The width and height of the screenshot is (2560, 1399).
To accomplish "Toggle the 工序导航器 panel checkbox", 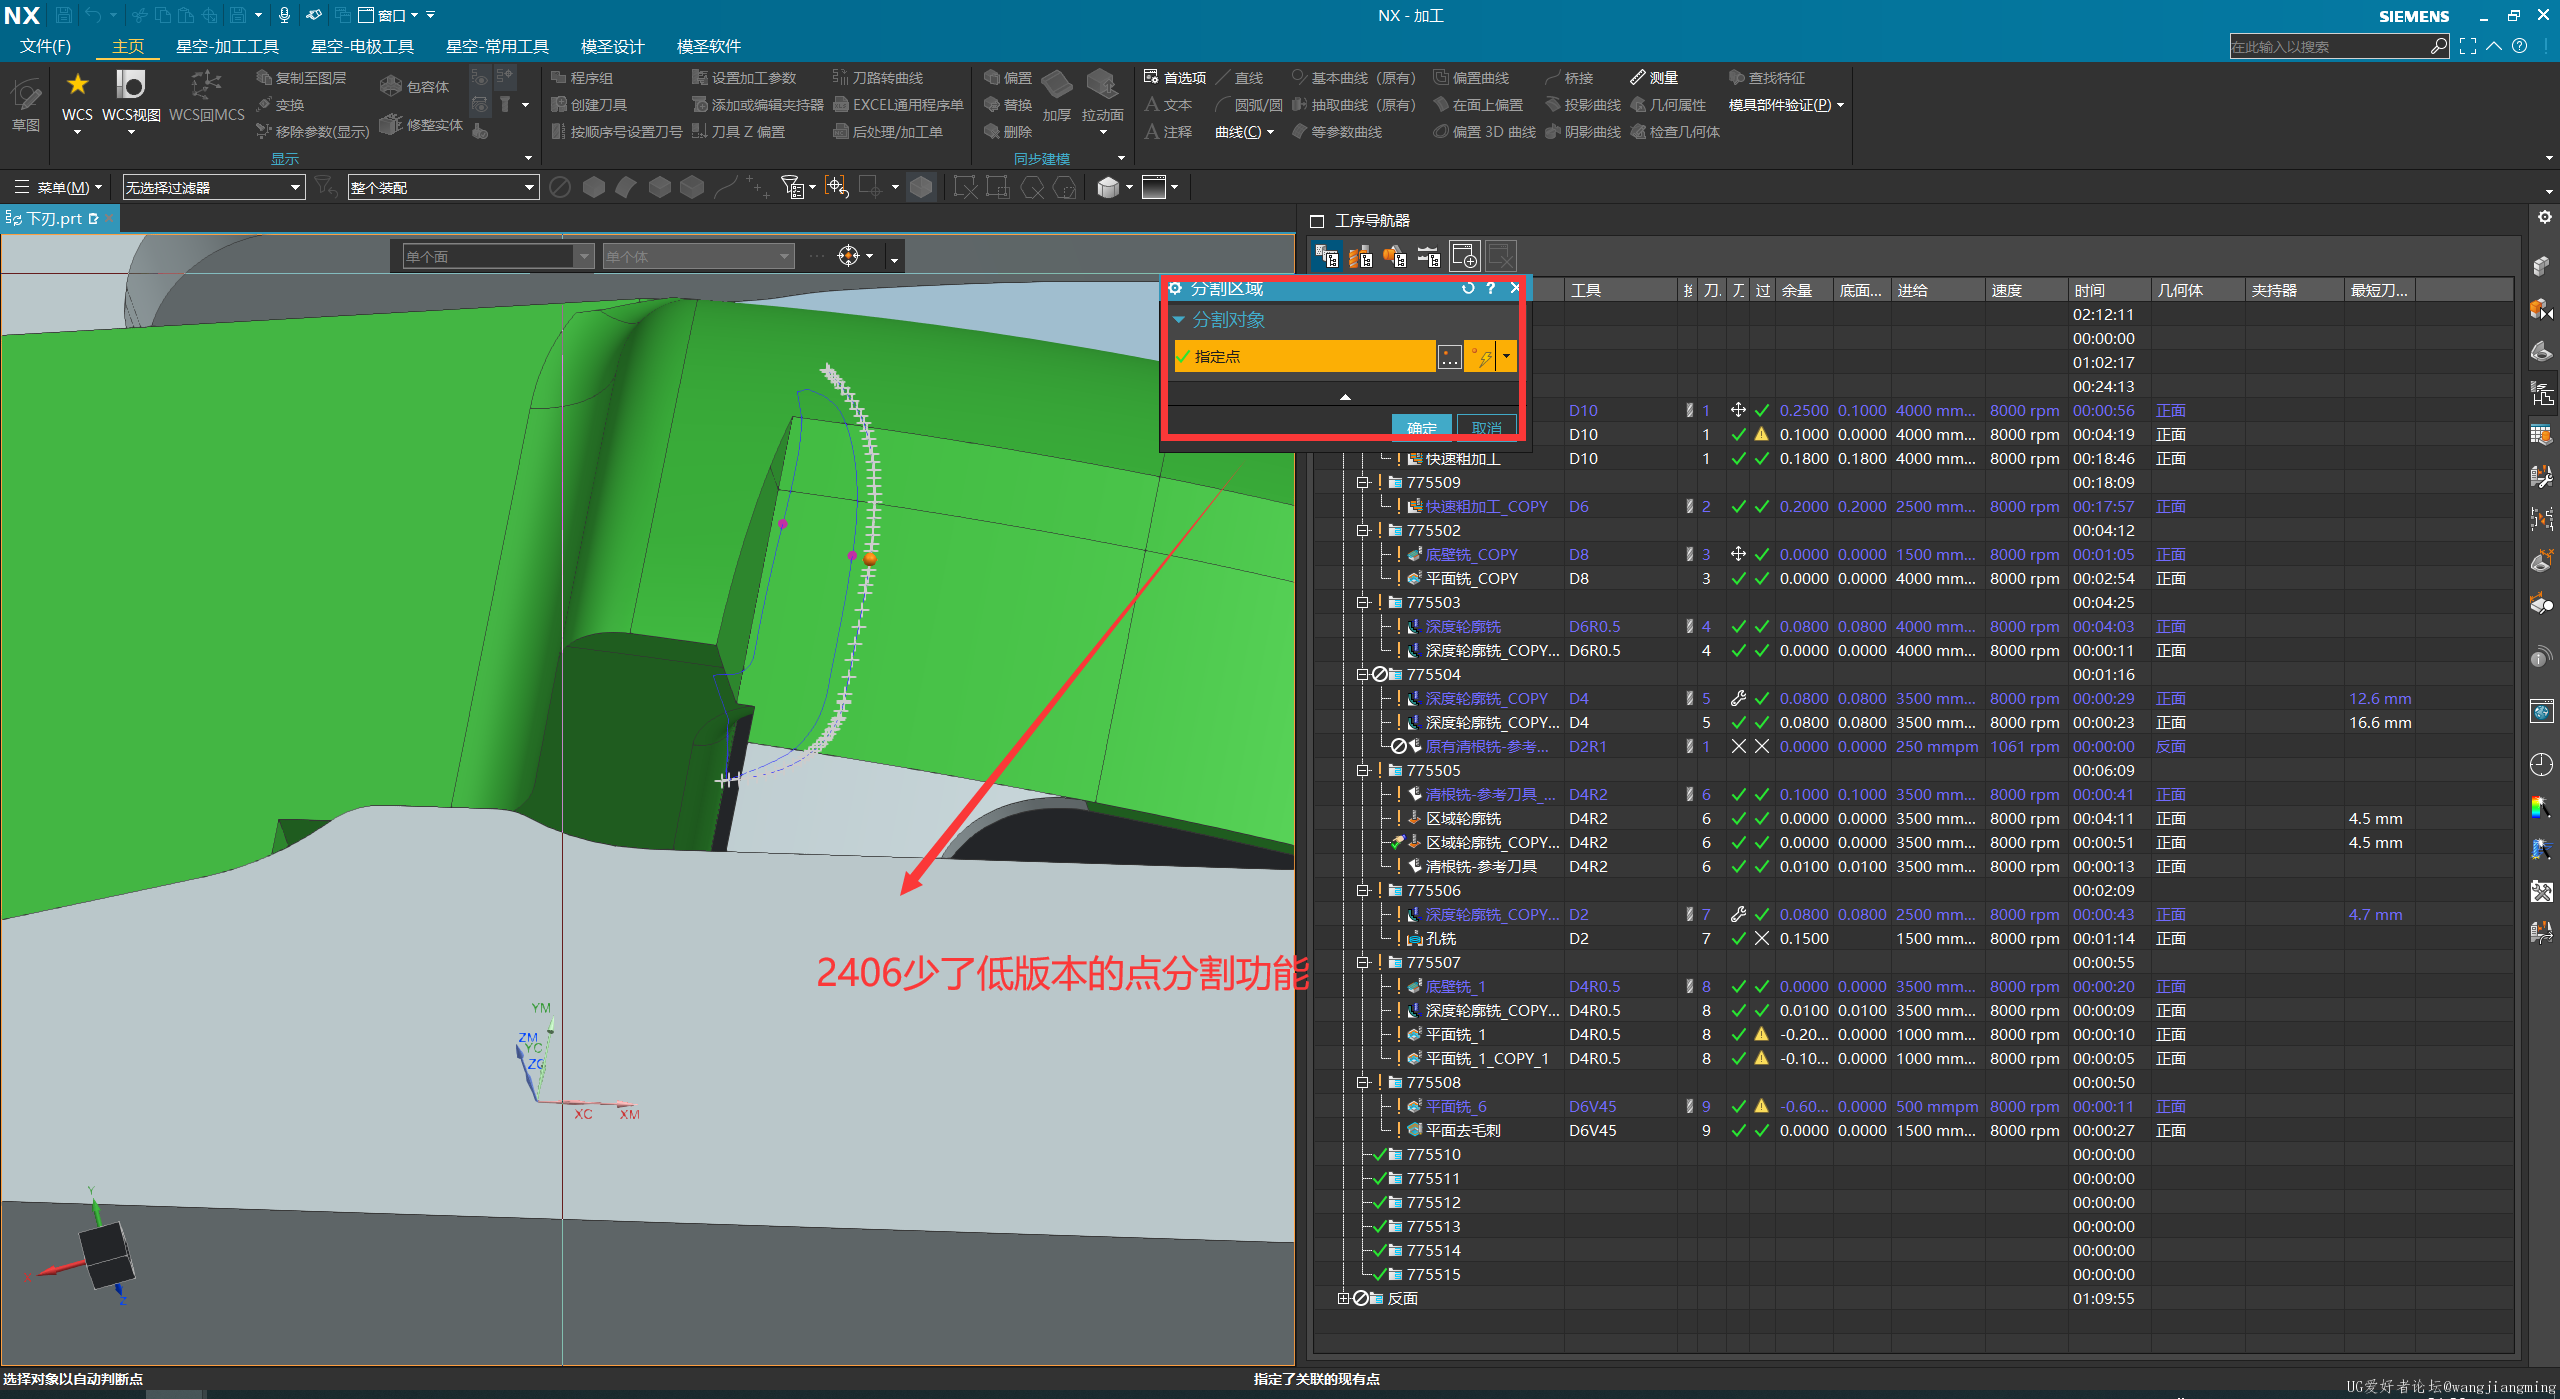I will pos(1317,221).
